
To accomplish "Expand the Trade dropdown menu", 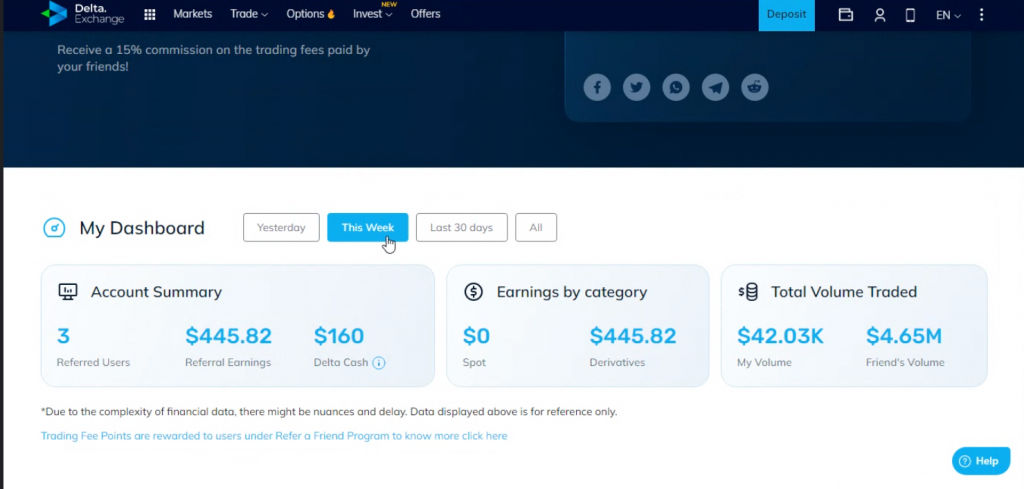I will pyautogui.click(x=249, y=14).
